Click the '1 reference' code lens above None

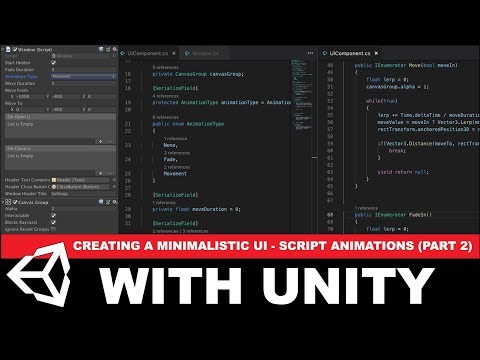click(175, 138)
